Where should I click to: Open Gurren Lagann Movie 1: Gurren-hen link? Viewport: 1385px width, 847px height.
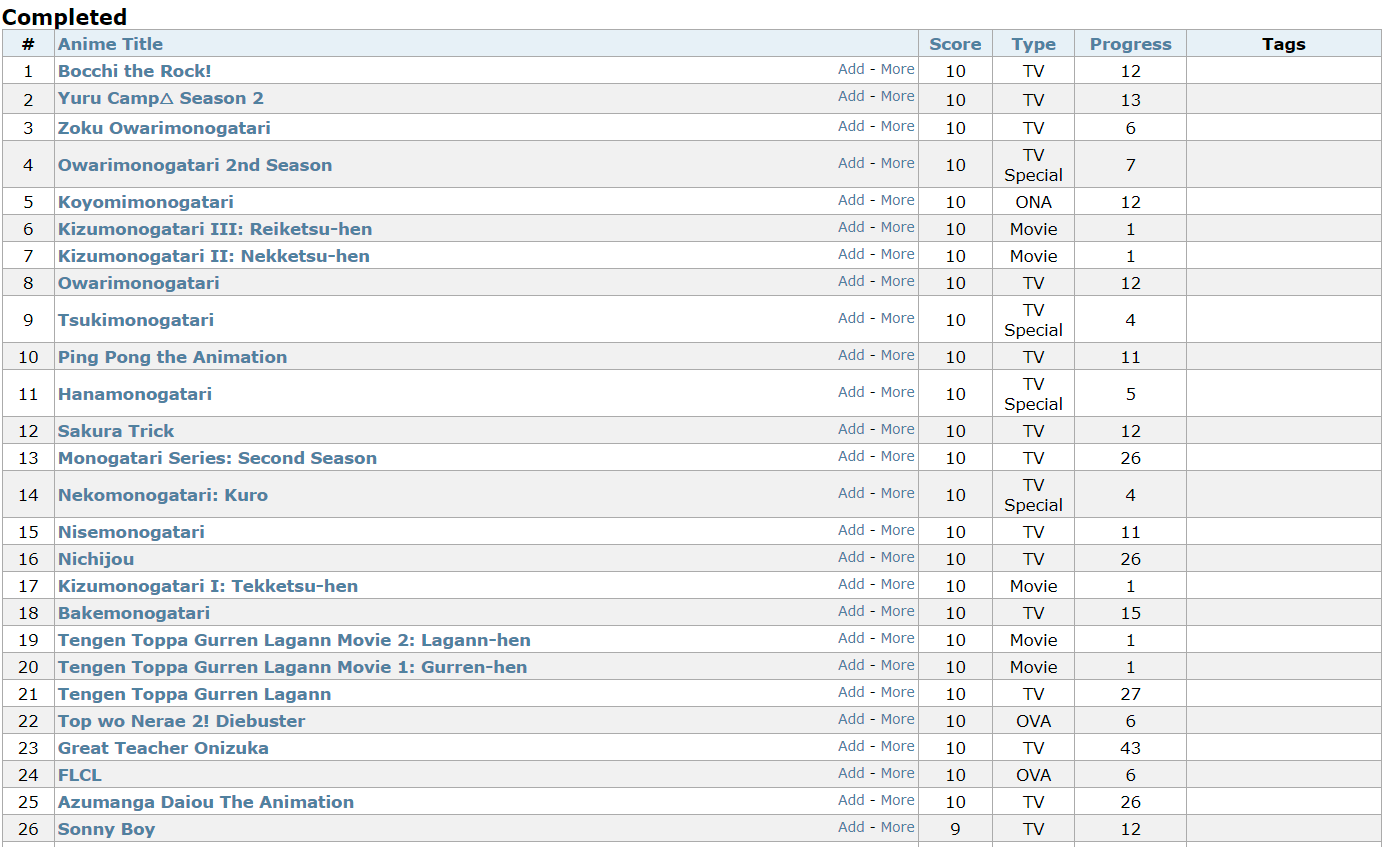coord(292,667)
